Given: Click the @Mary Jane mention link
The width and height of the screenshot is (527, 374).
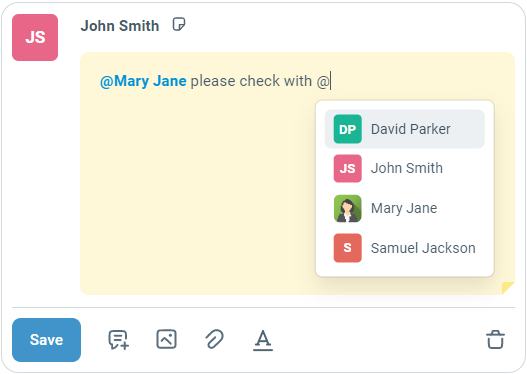Looking at the screenshot, I should pos(143,81).
